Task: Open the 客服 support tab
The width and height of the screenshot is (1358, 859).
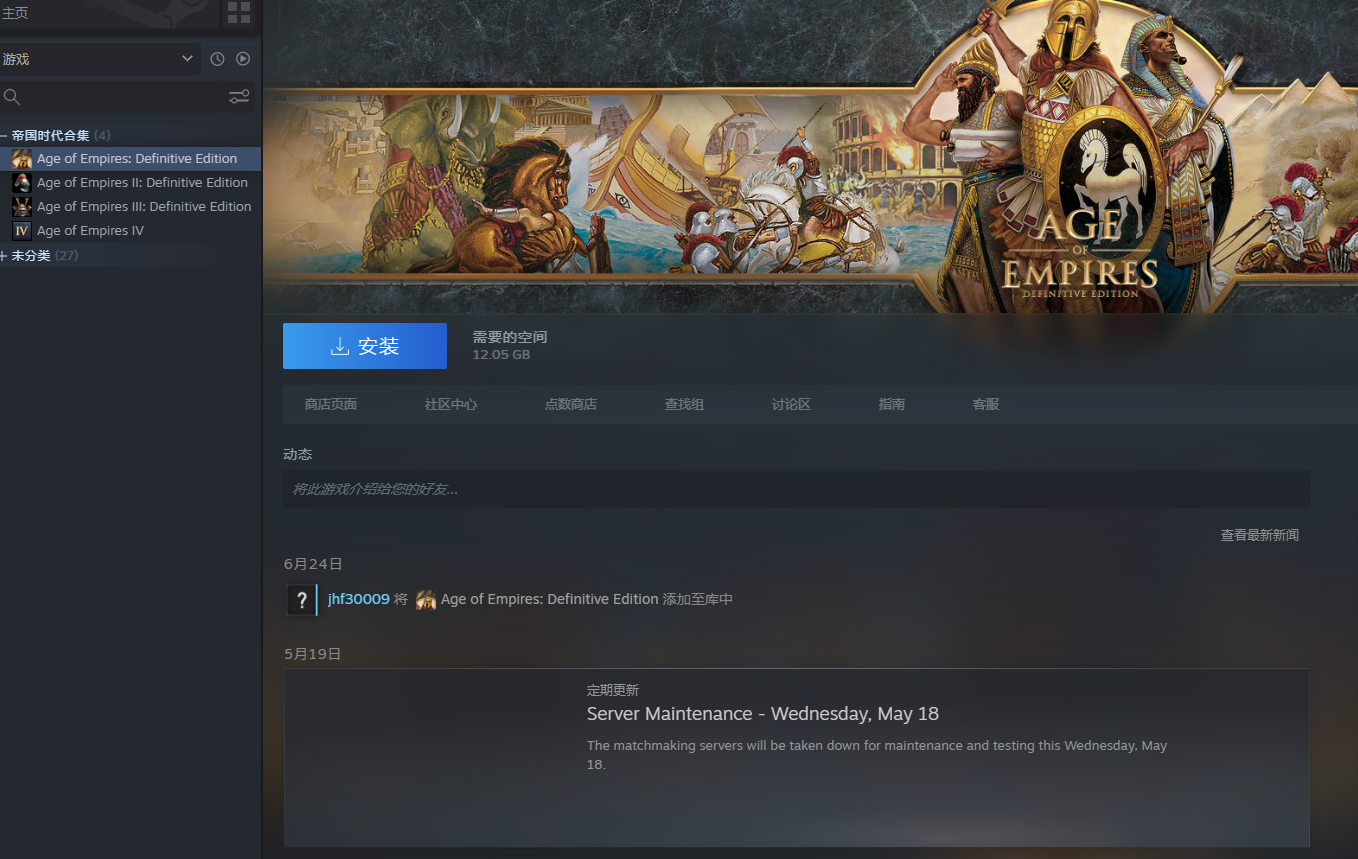Action: (986, 404)
